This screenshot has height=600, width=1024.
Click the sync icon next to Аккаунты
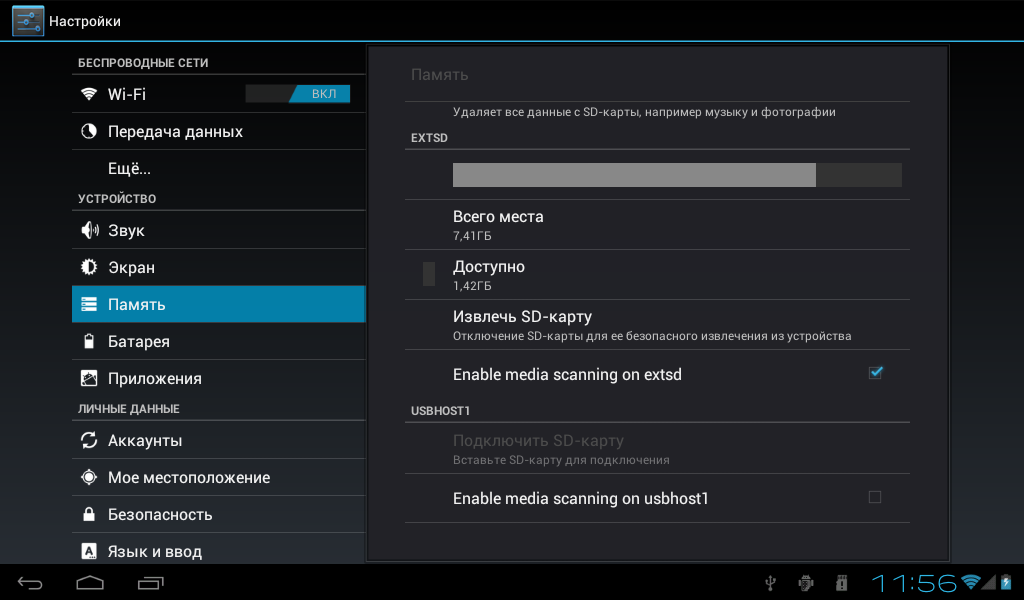pos(89,440)
